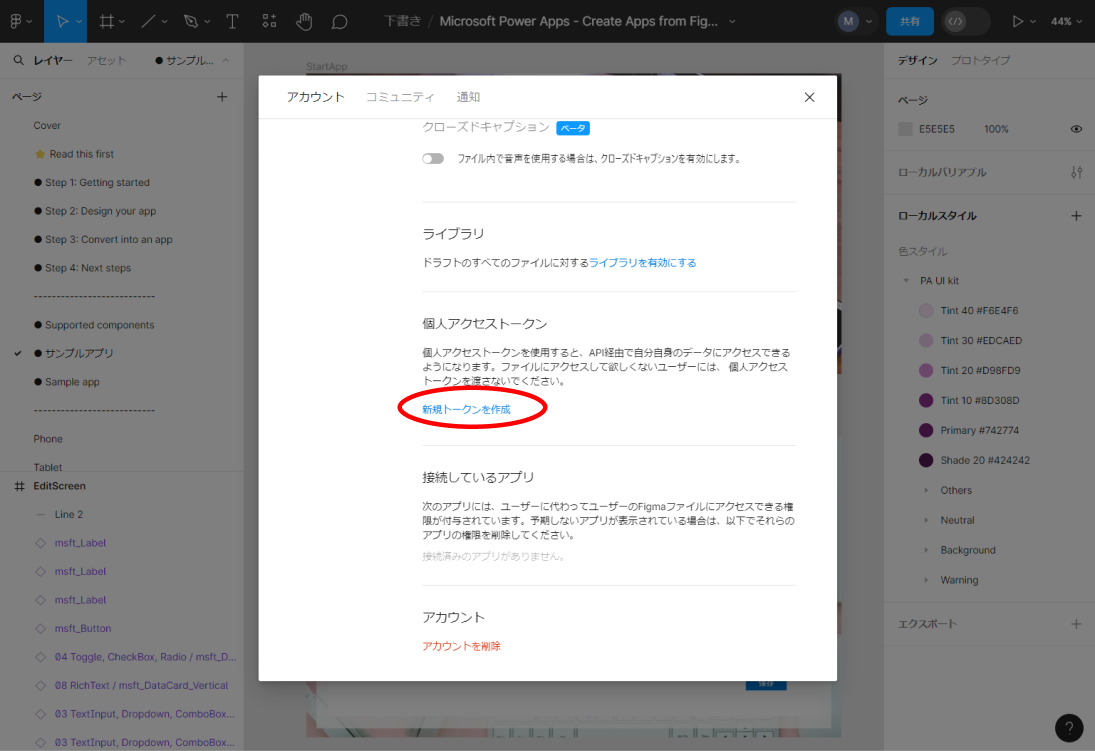Add an export setting with plus icon

(1076, 624)
